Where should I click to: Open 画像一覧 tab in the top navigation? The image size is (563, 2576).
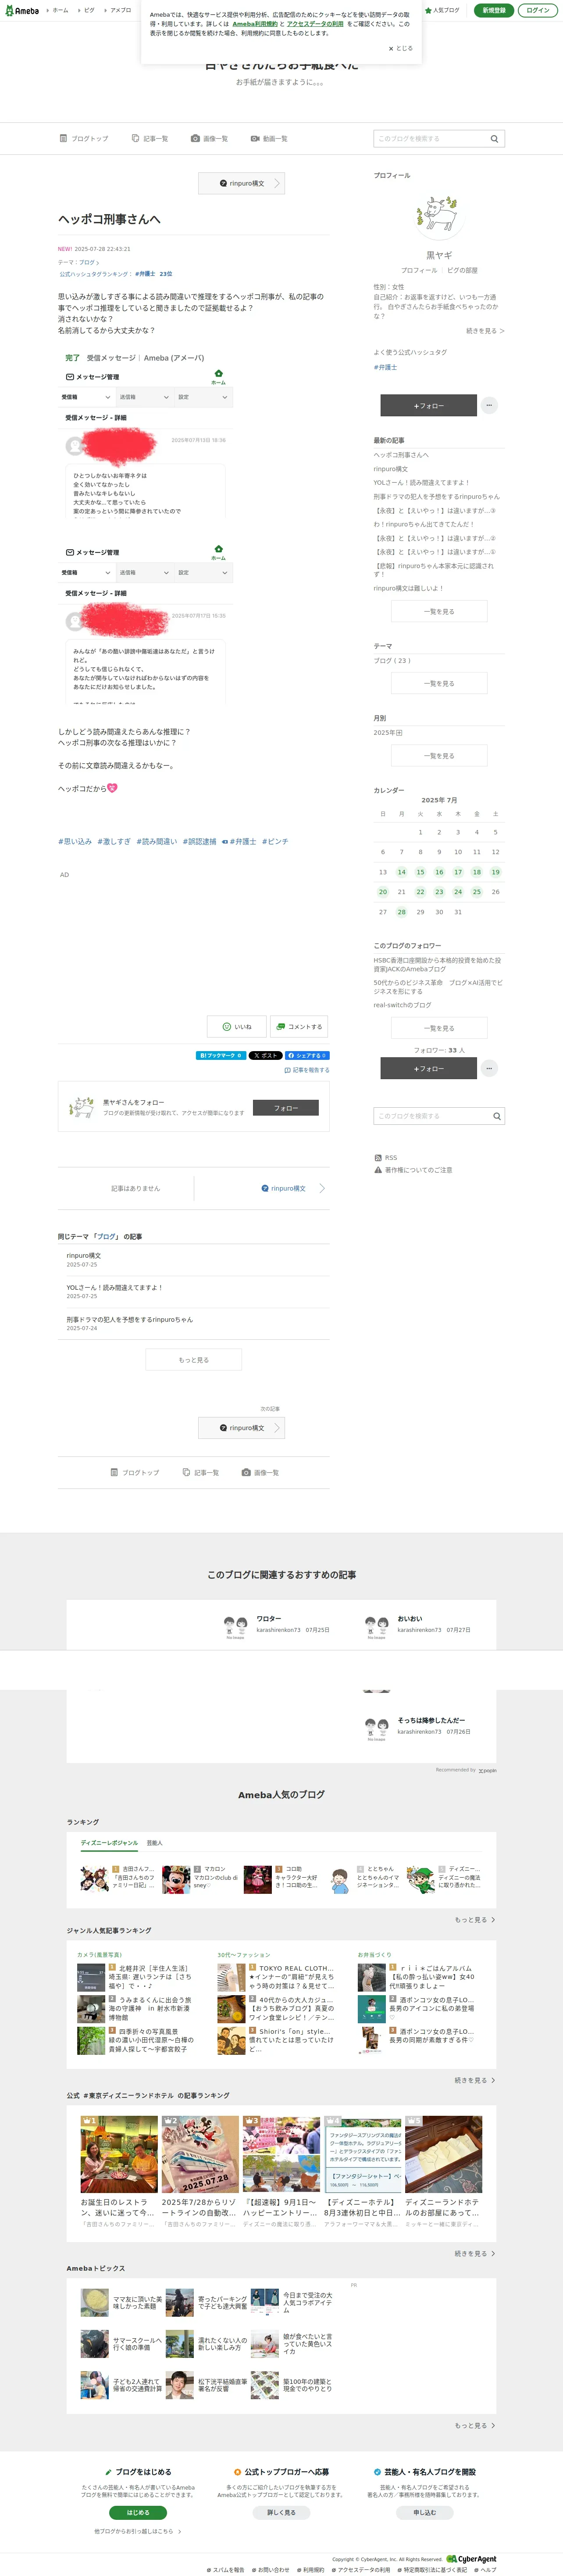(209, 139)
